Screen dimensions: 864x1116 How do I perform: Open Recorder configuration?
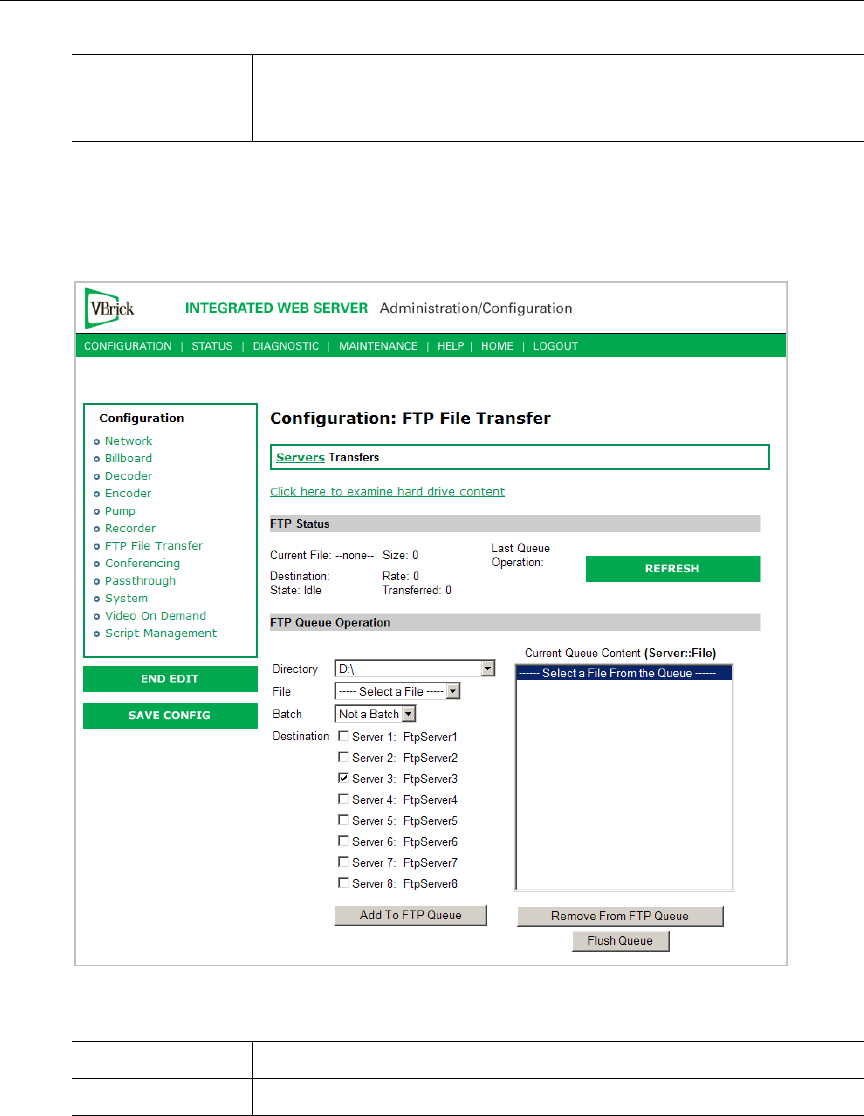(130, 528)
